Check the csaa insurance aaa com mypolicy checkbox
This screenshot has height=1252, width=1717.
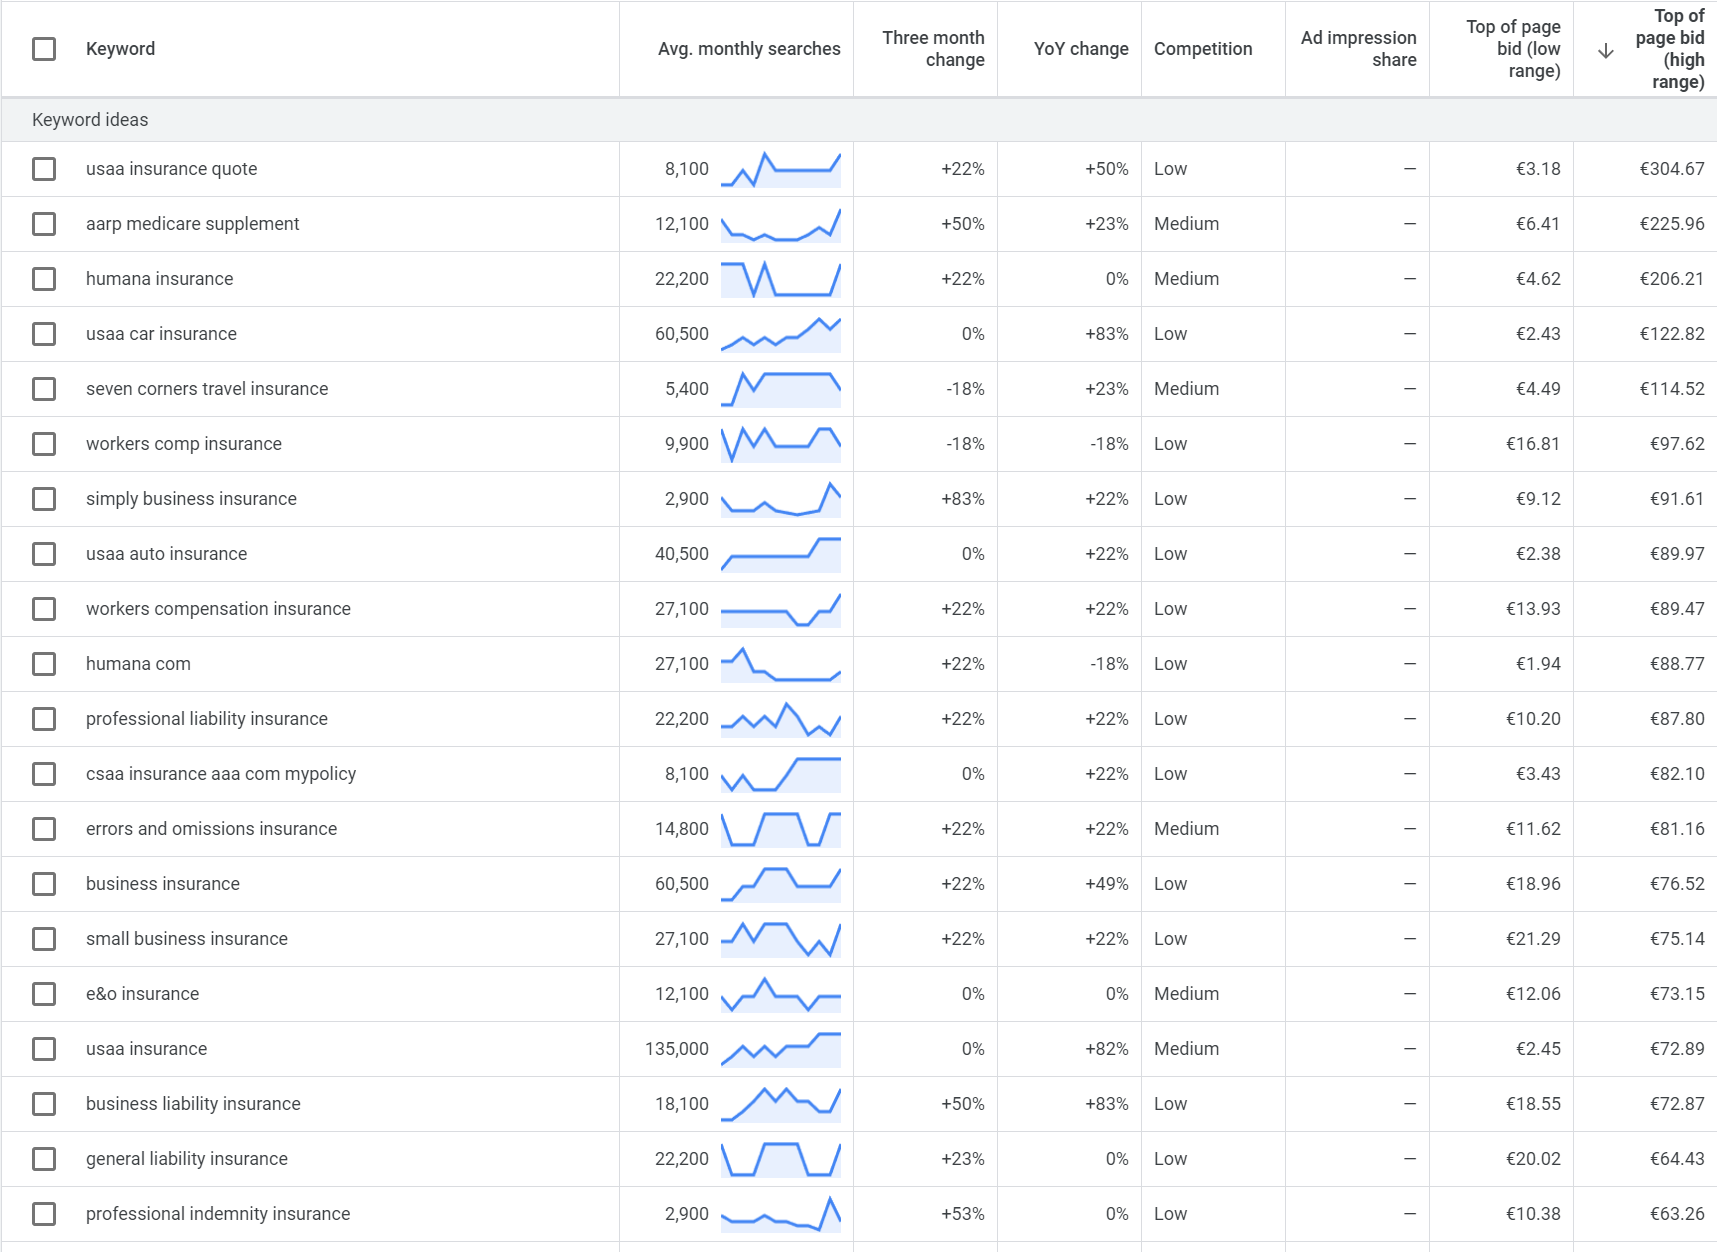(x=44, y=774)
